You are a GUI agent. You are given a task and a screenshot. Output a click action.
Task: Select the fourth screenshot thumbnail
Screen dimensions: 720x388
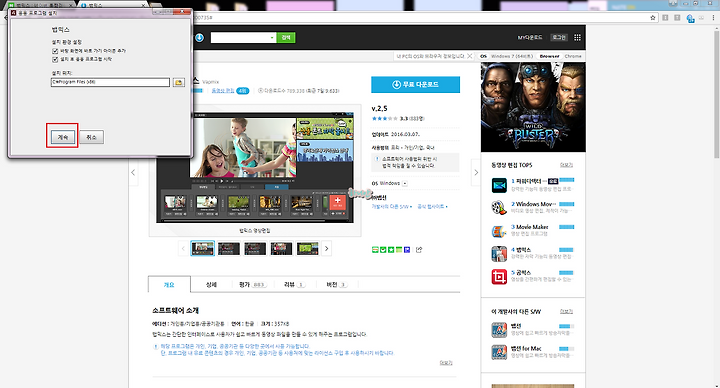click(x=281, y=248)
